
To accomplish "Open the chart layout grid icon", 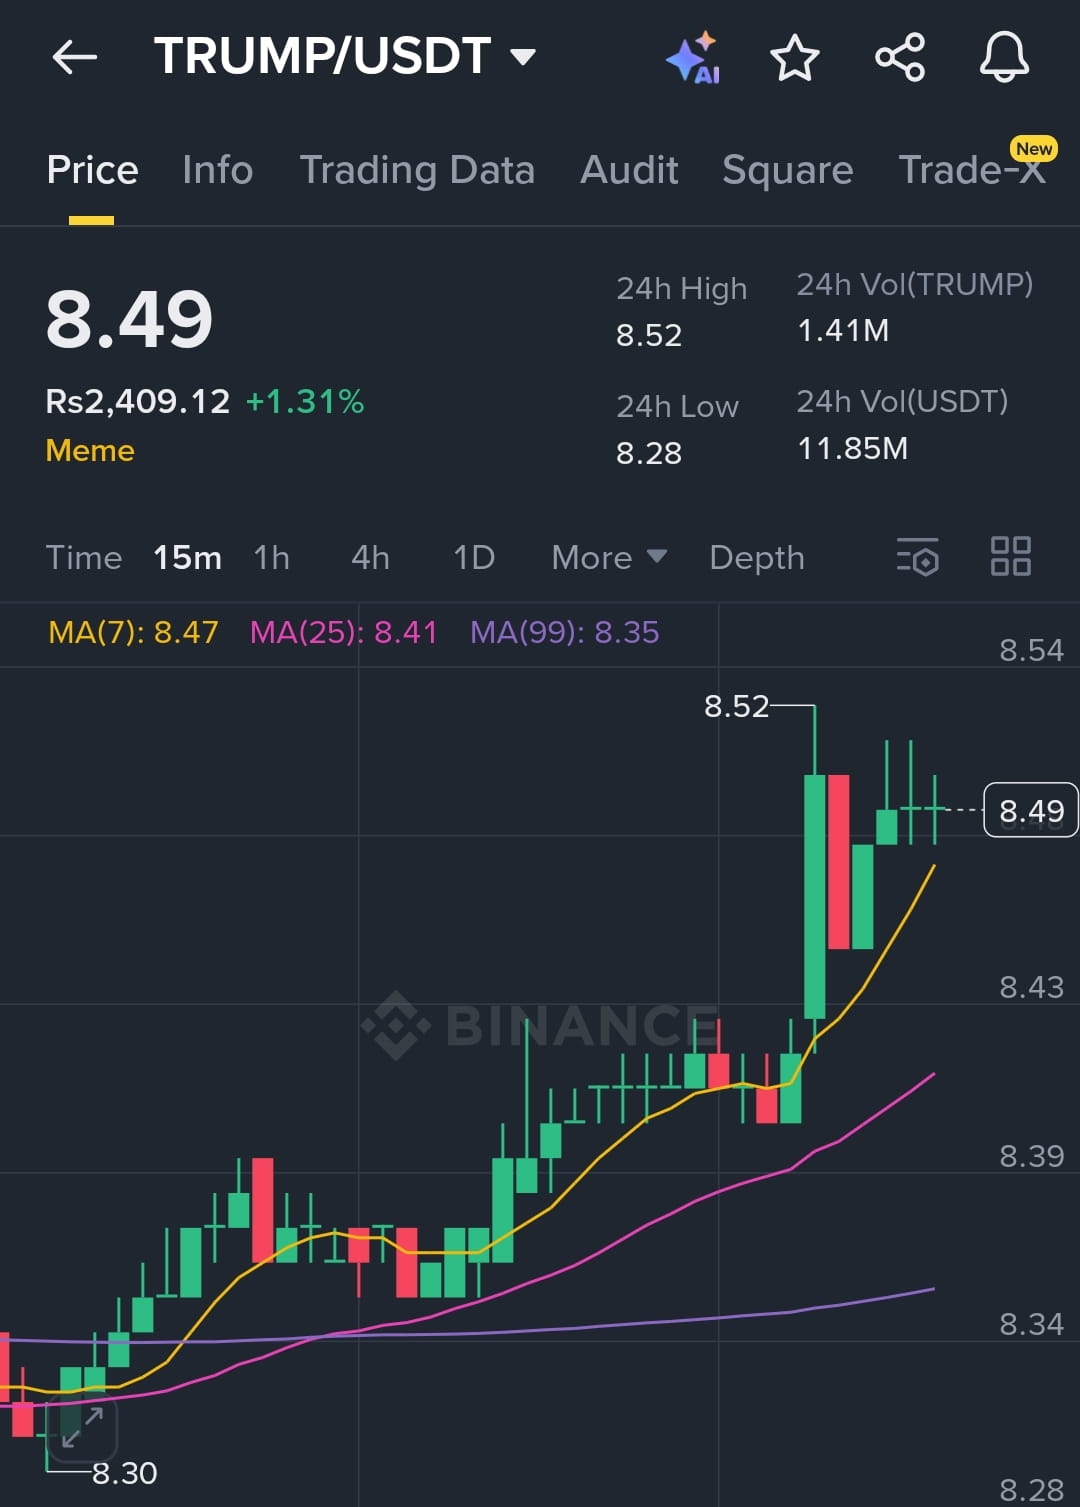I will pyautogui.click(x=1010, y=556).
